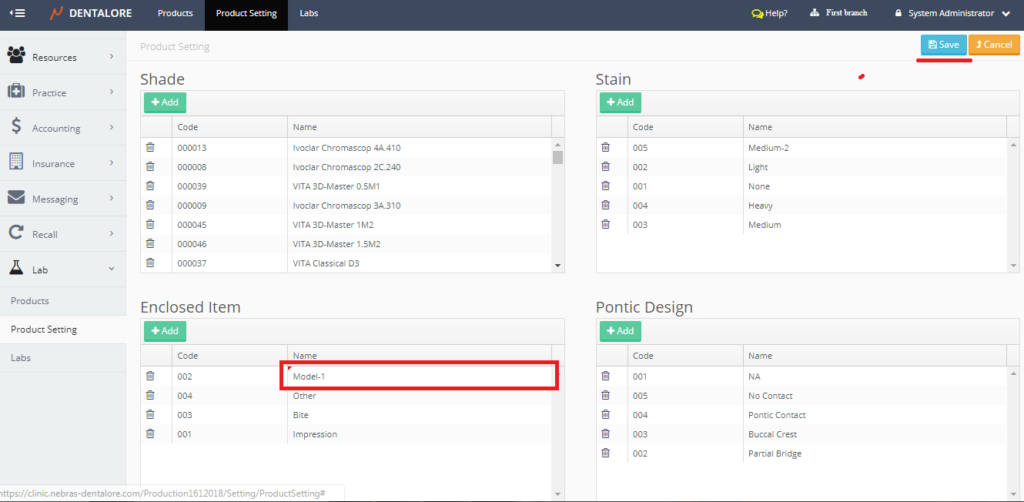The image size is (1024, 502).
Task: Switch to the Products top tab
Action: click(x=175, y=14)
